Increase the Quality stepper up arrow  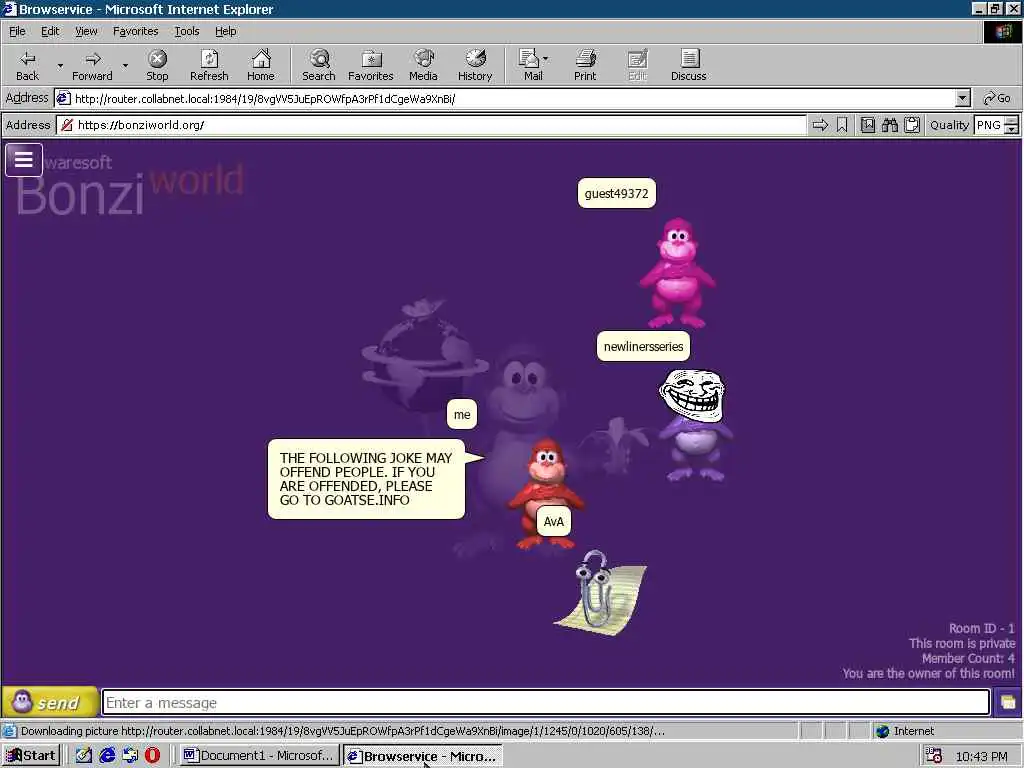click(x=1012, y=120)
